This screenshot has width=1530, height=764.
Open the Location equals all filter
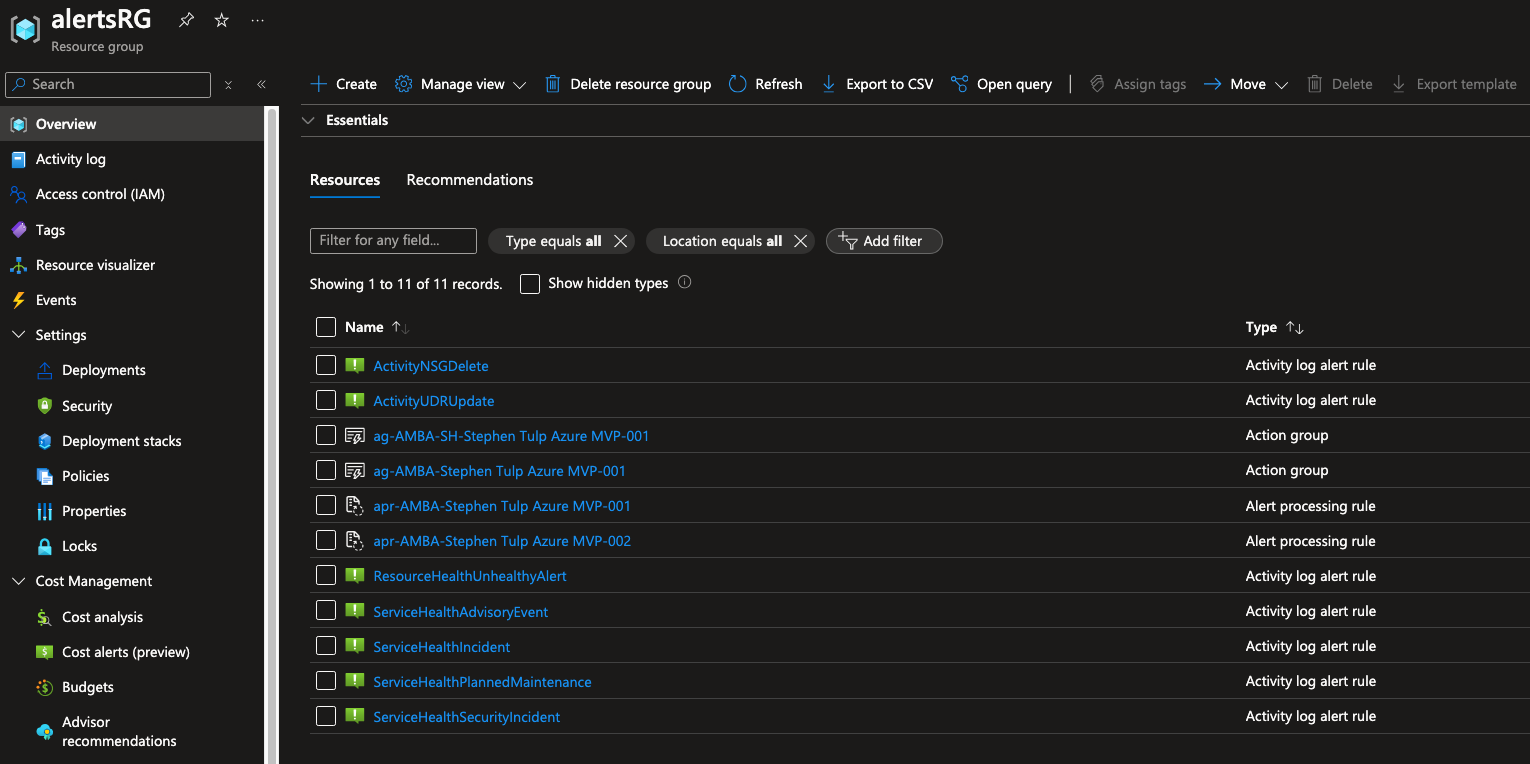(x=722, y=241)
